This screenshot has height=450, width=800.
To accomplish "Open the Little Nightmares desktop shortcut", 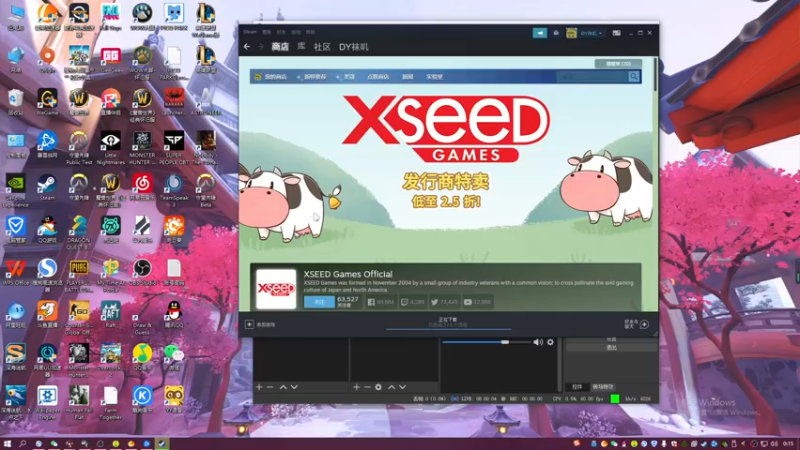I will click(x=111, y=148).
